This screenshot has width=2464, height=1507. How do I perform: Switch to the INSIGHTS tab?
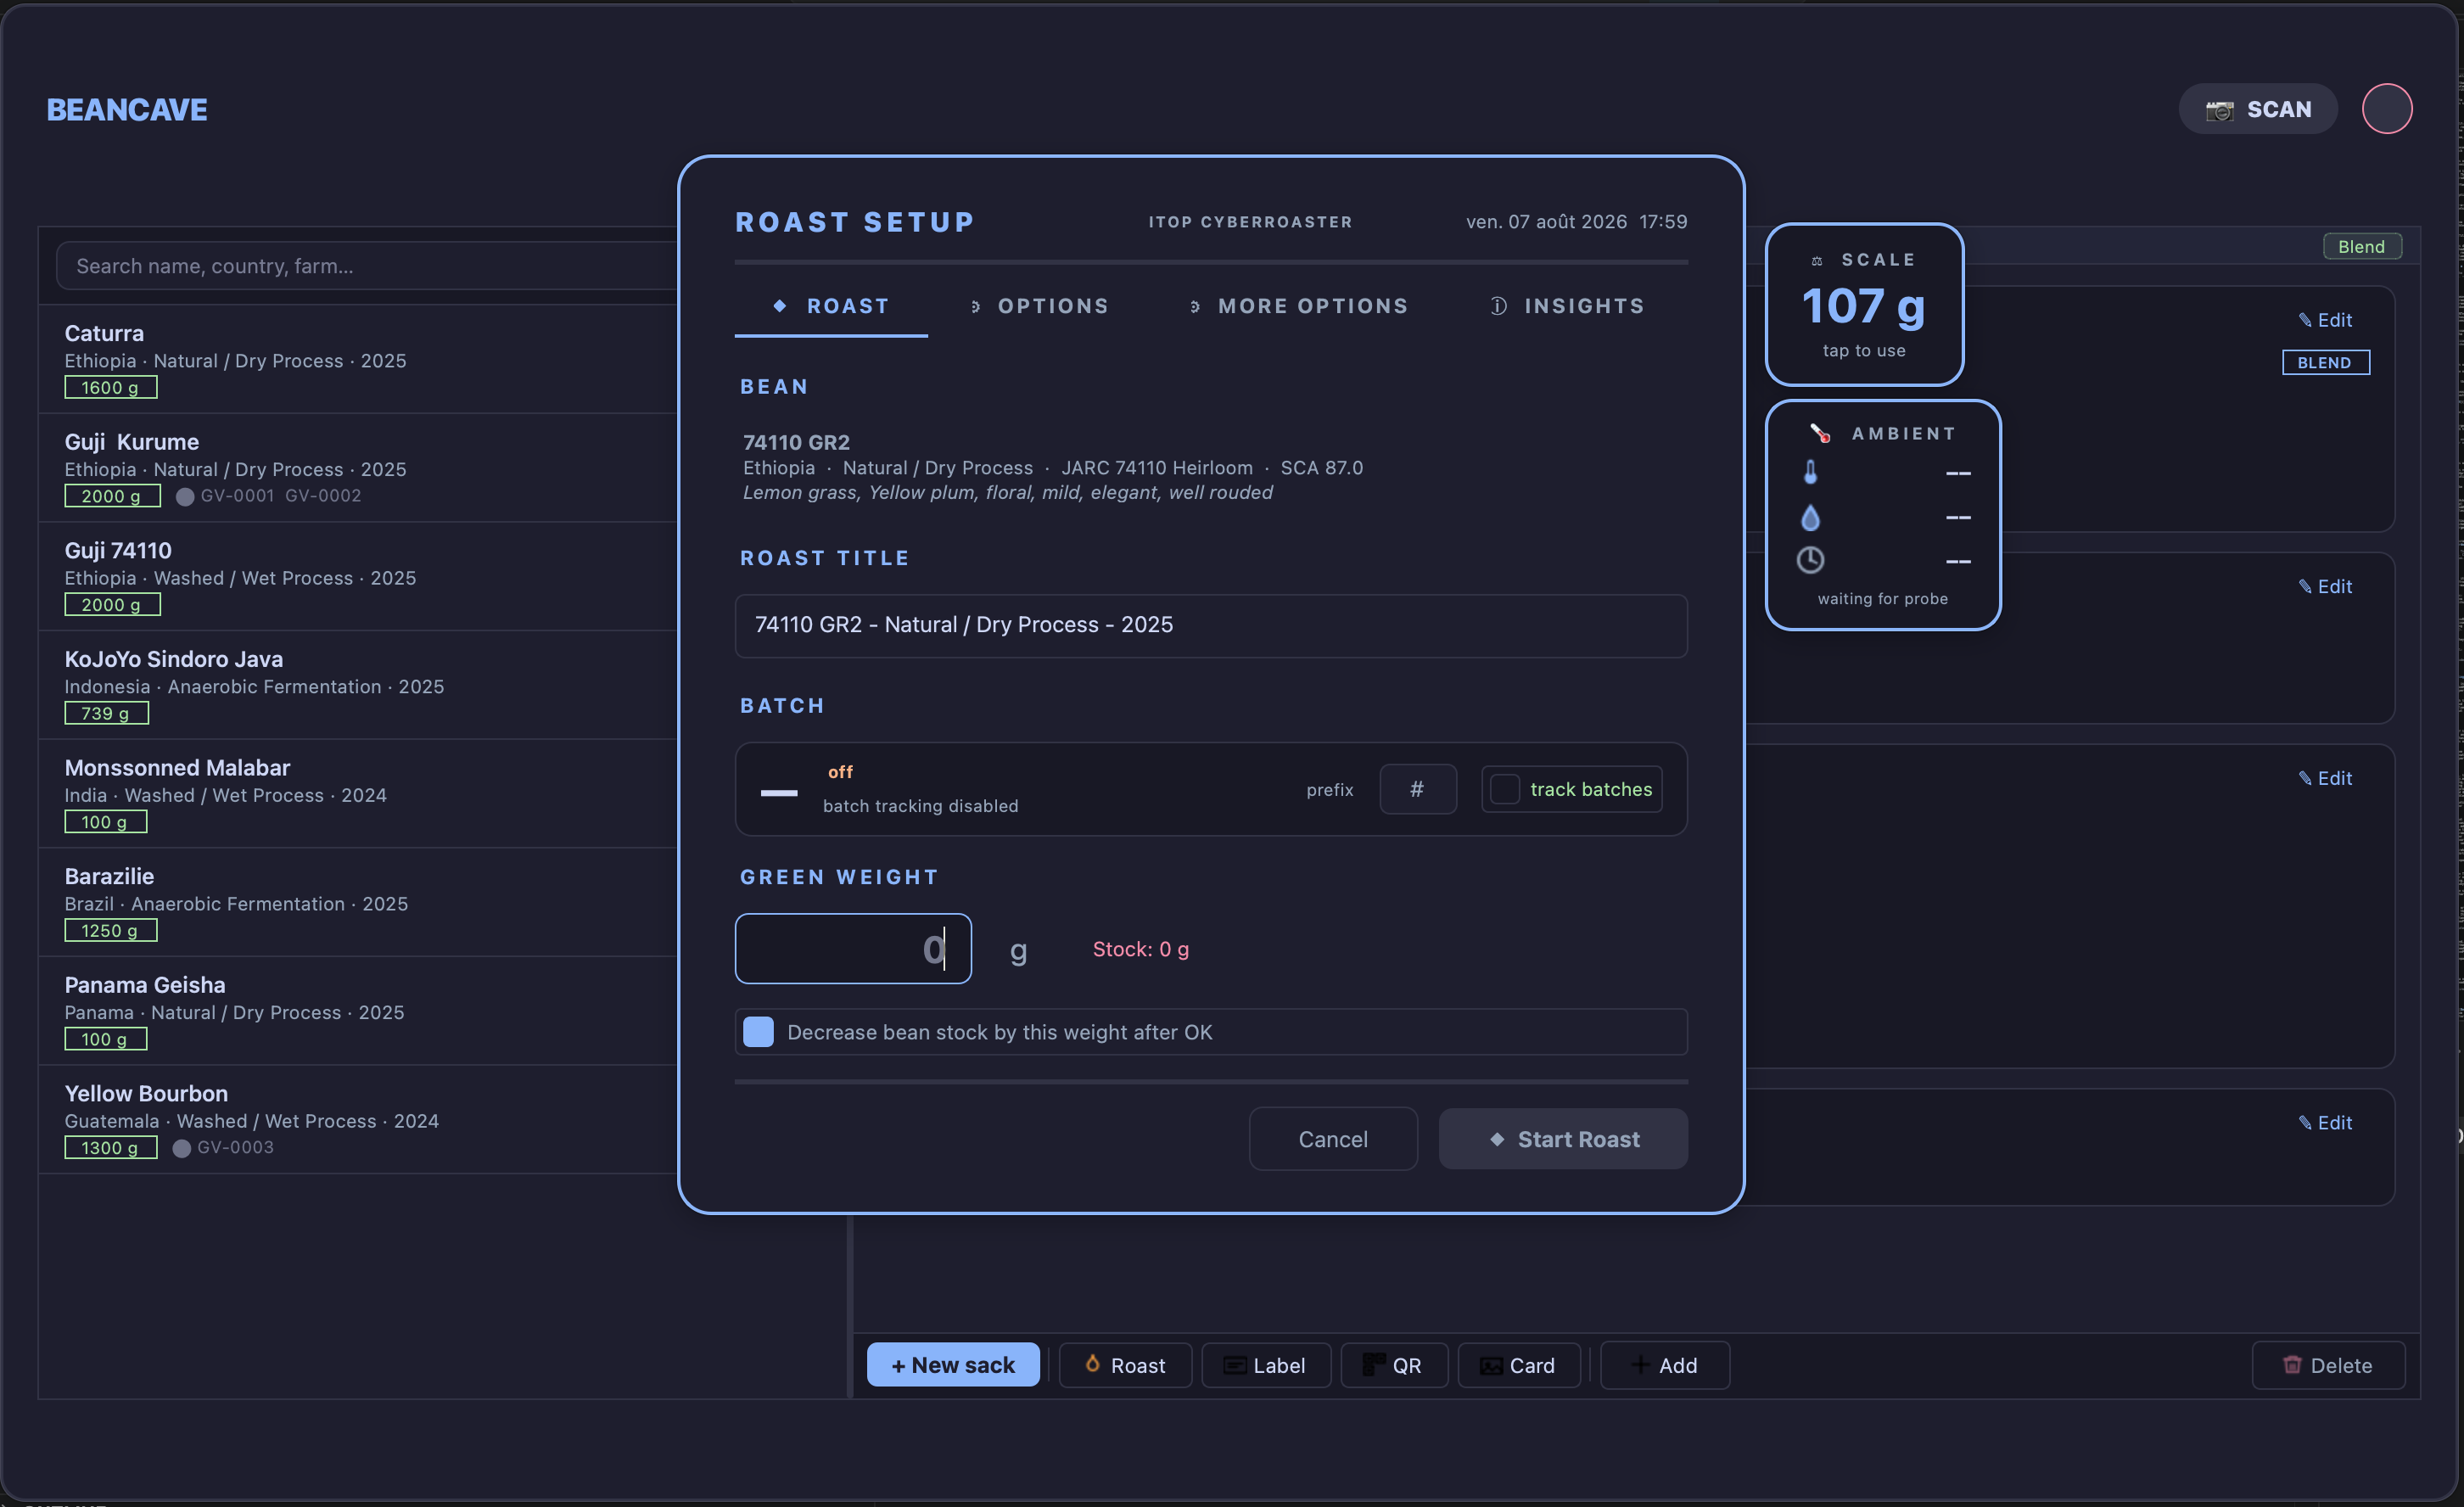[1567, 306]
